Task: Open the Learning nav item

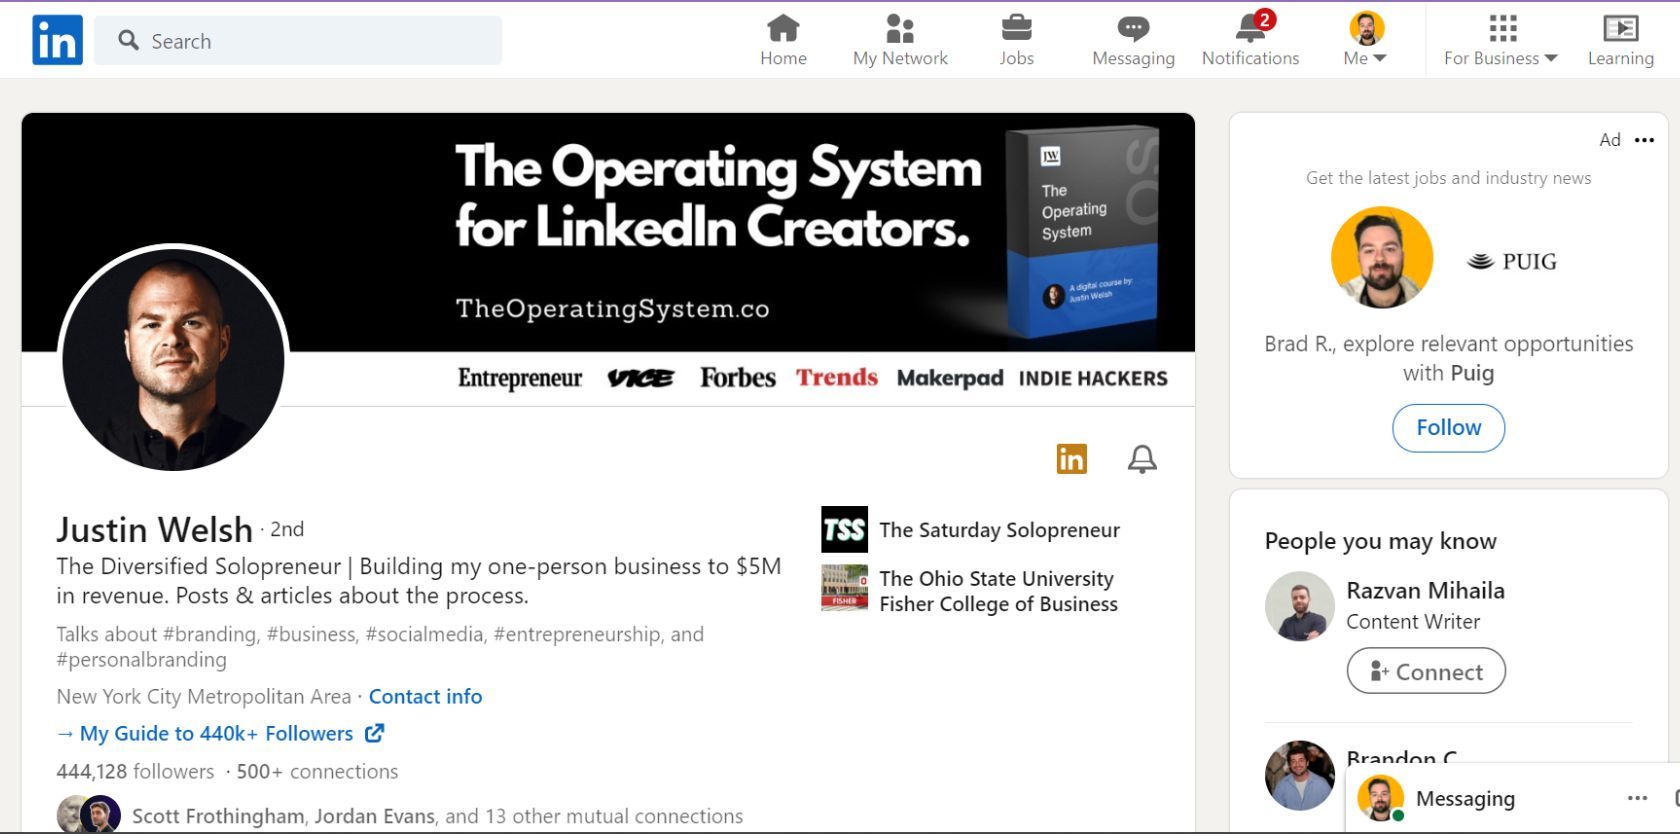Action: (x=1620, y=40)
